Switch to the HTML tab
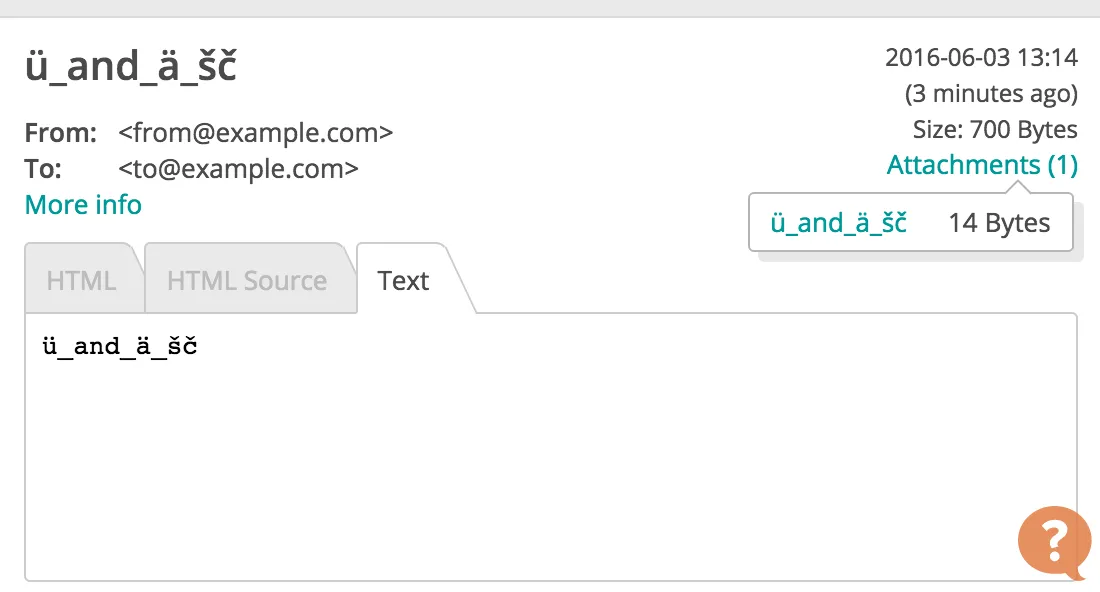The image size is (1100, 592). (82, 281)
